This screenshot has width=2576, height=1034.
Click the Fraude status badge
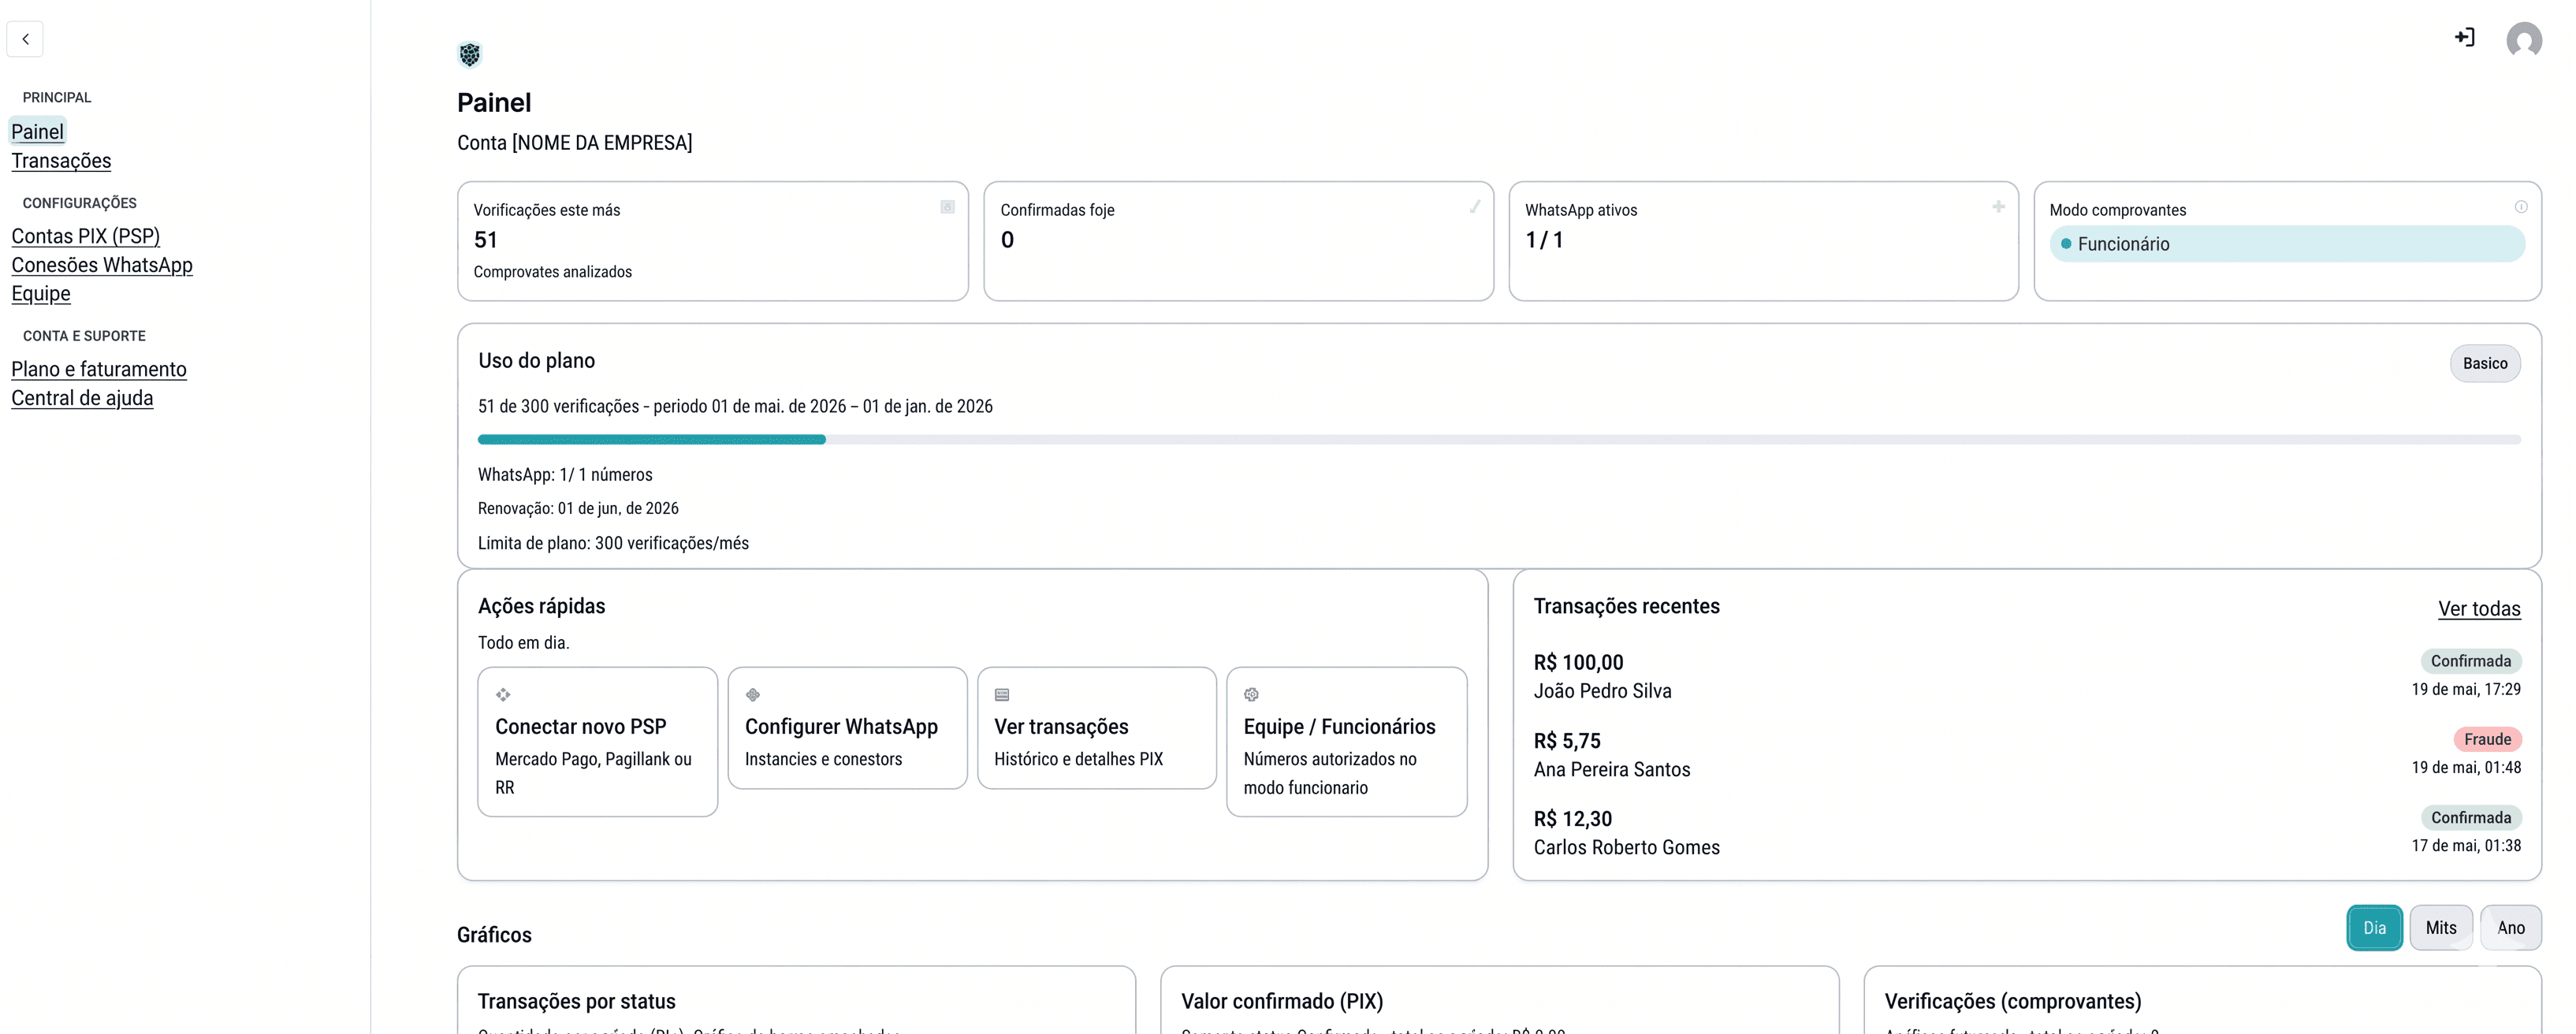coord(2487,739)
